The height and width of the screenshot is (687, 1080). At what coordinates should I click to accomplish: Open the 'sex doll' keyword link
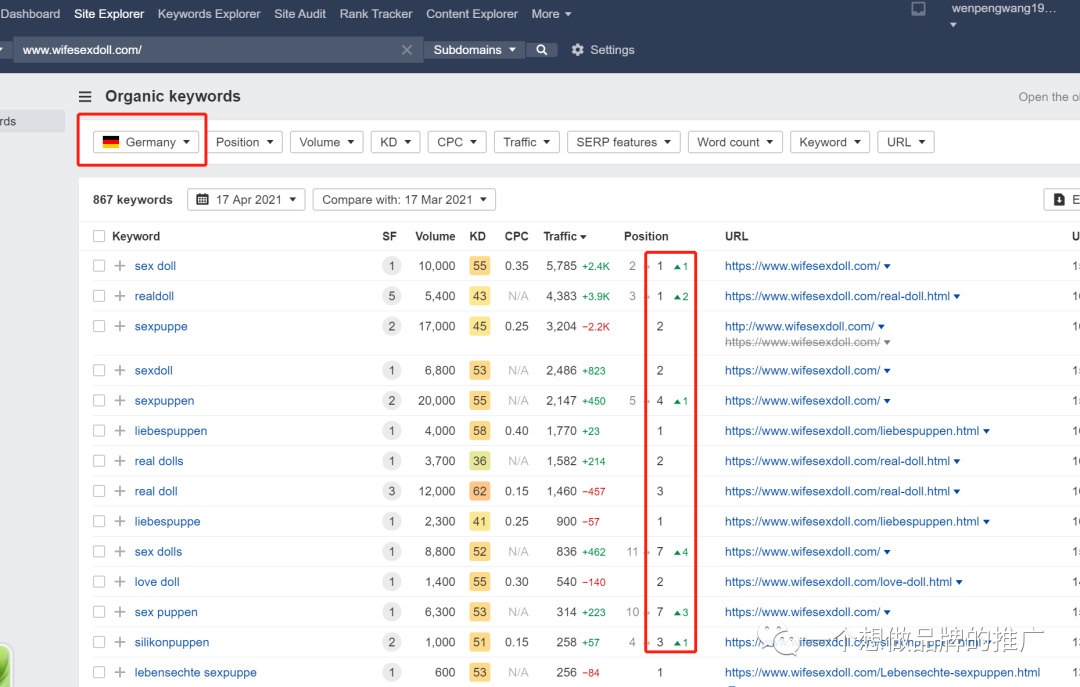point(155,266)
